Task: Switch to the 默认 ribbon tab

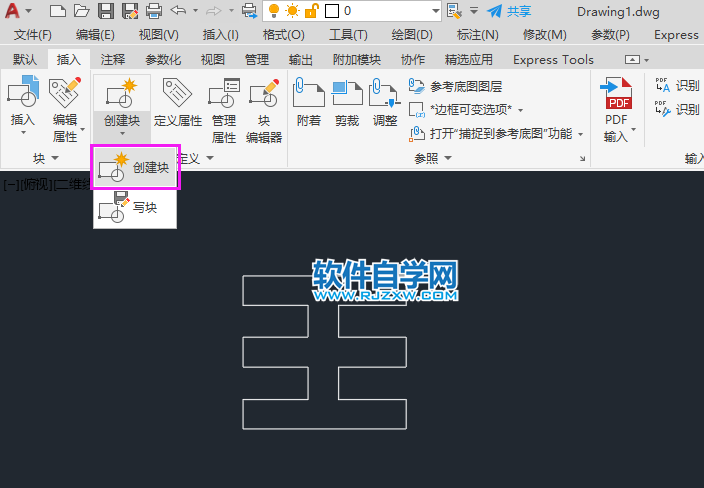Action: 25,59
